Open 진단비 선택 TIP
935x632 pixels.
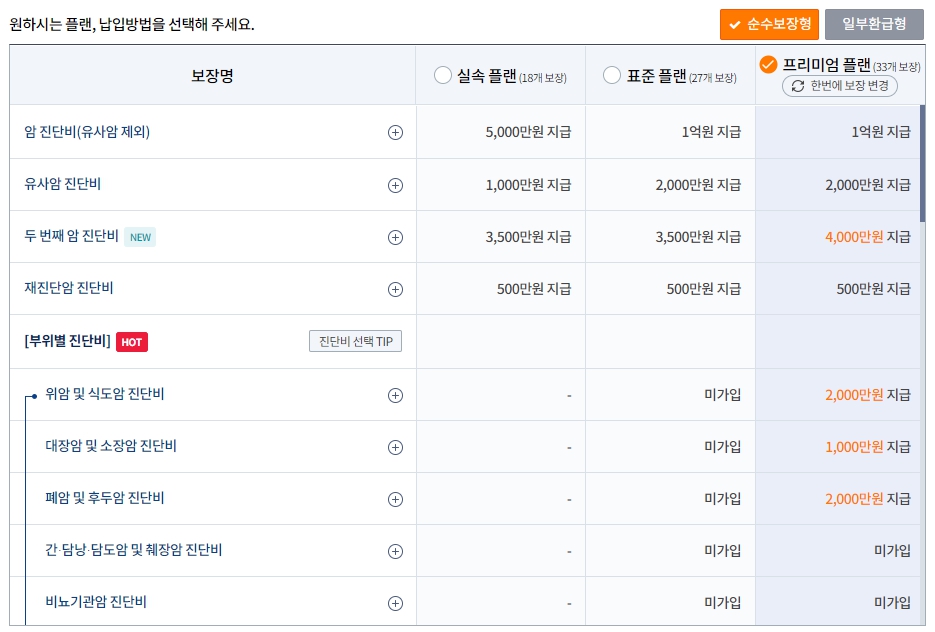[x=355, y=341]
